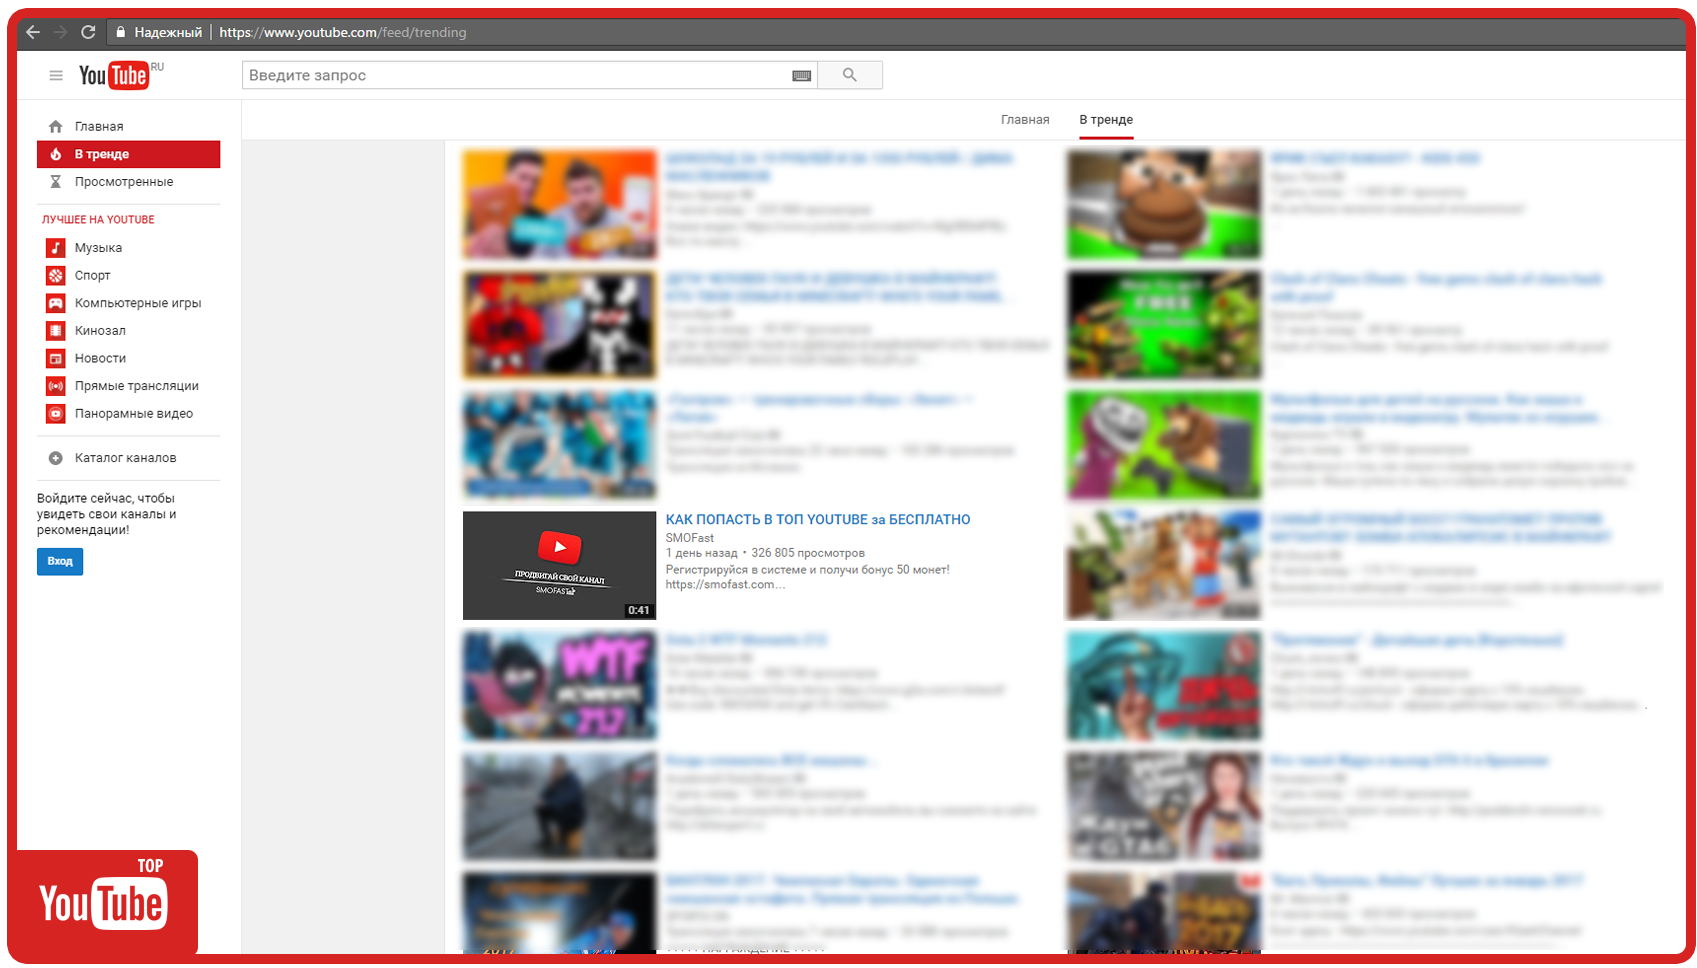Viewport: 1697px width, 968px height.
Task: Open the blurred thumbnail with pink WTF text
Action: (559, 686)
